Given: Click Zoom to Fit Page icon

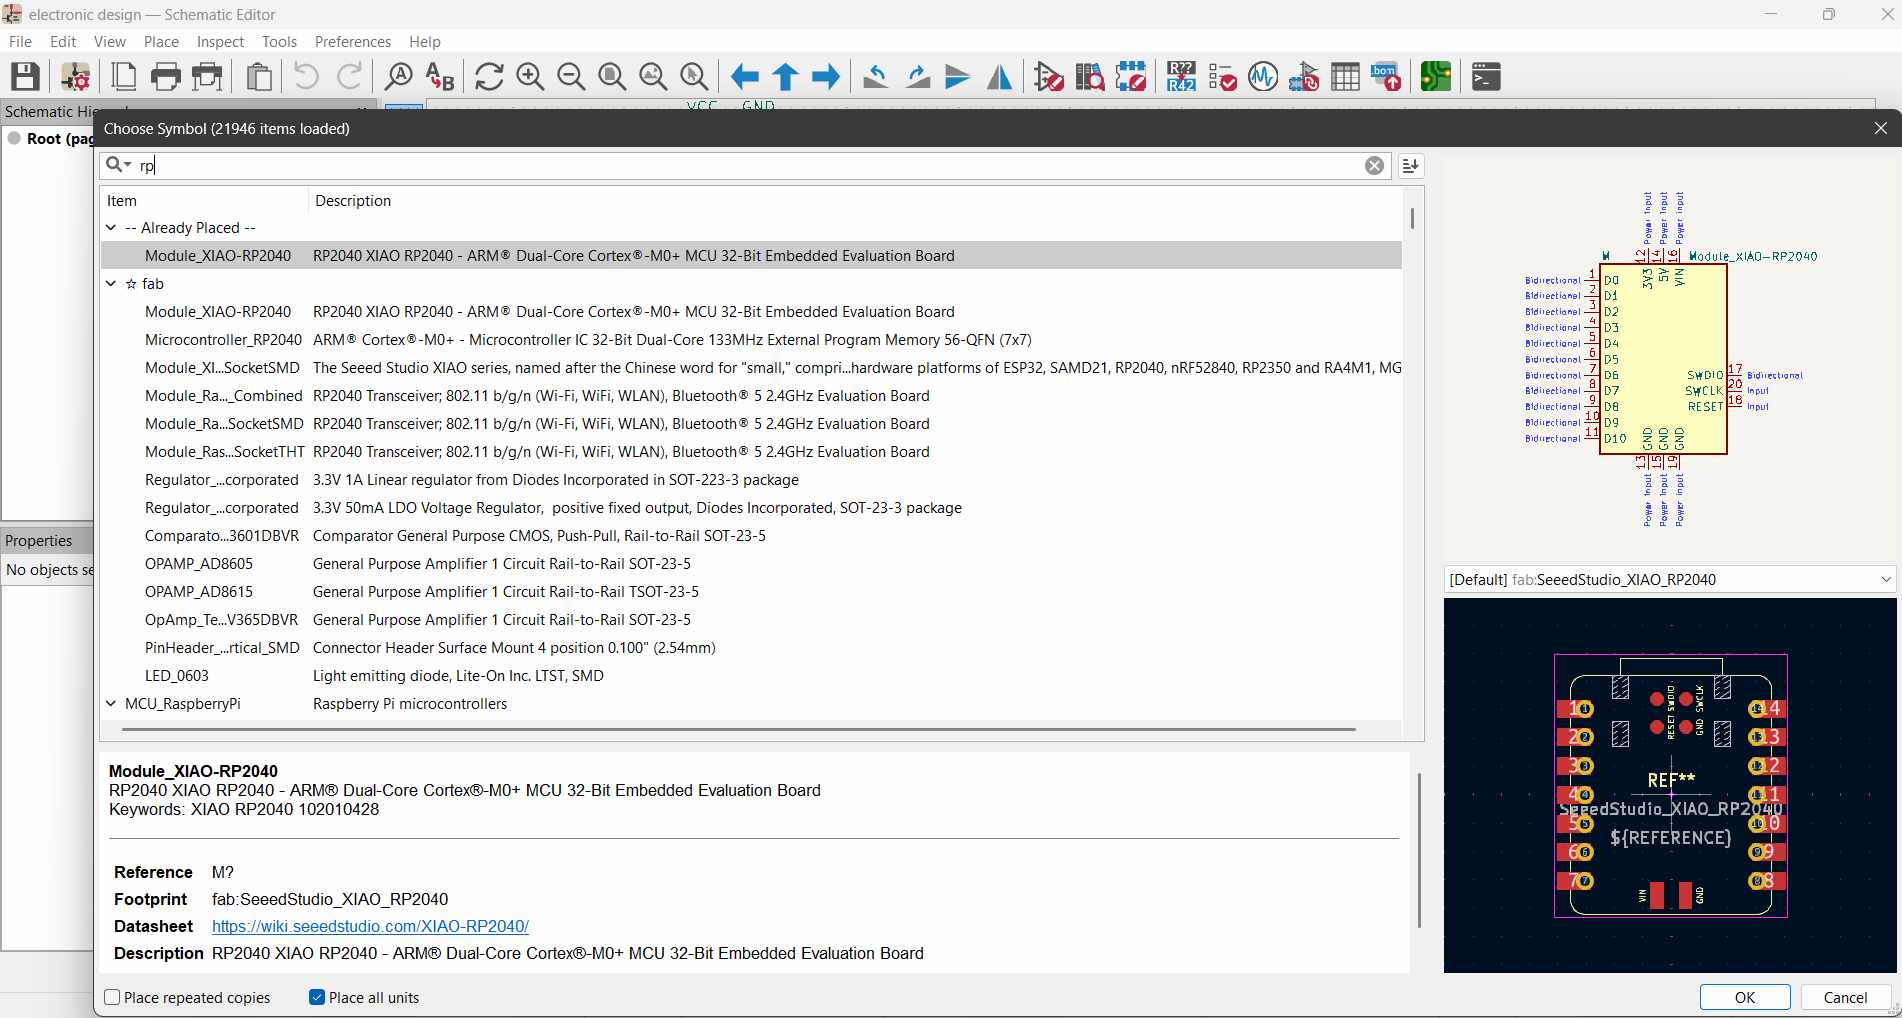Looking at the screenshot, I should (612, 77).
